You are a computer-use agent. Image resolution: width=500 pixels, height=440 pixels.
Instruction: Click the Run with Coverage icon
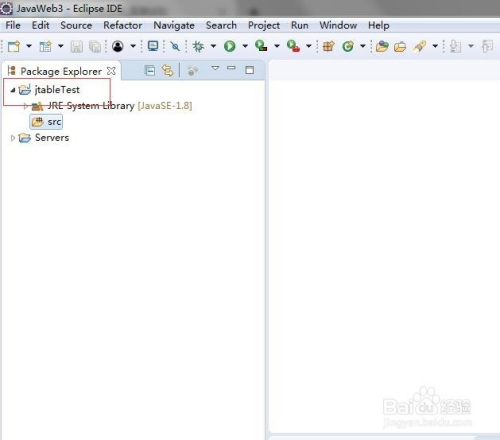click(x=261, y=45)
